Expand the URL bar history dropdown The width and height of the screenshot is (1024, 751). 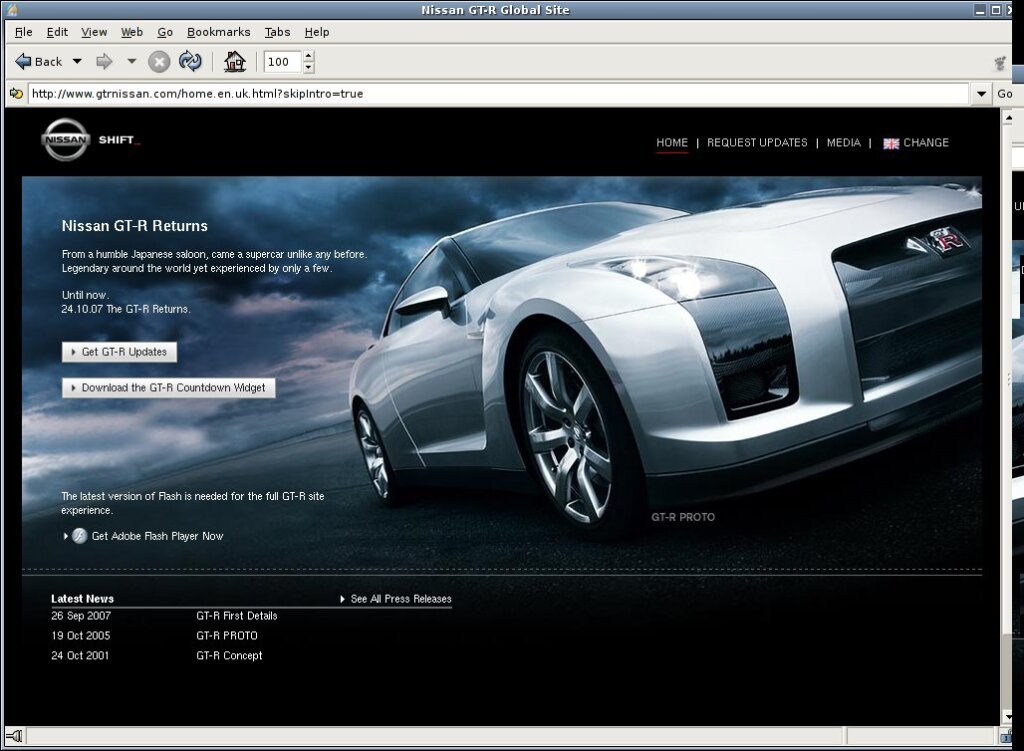(x=980, y=94)
